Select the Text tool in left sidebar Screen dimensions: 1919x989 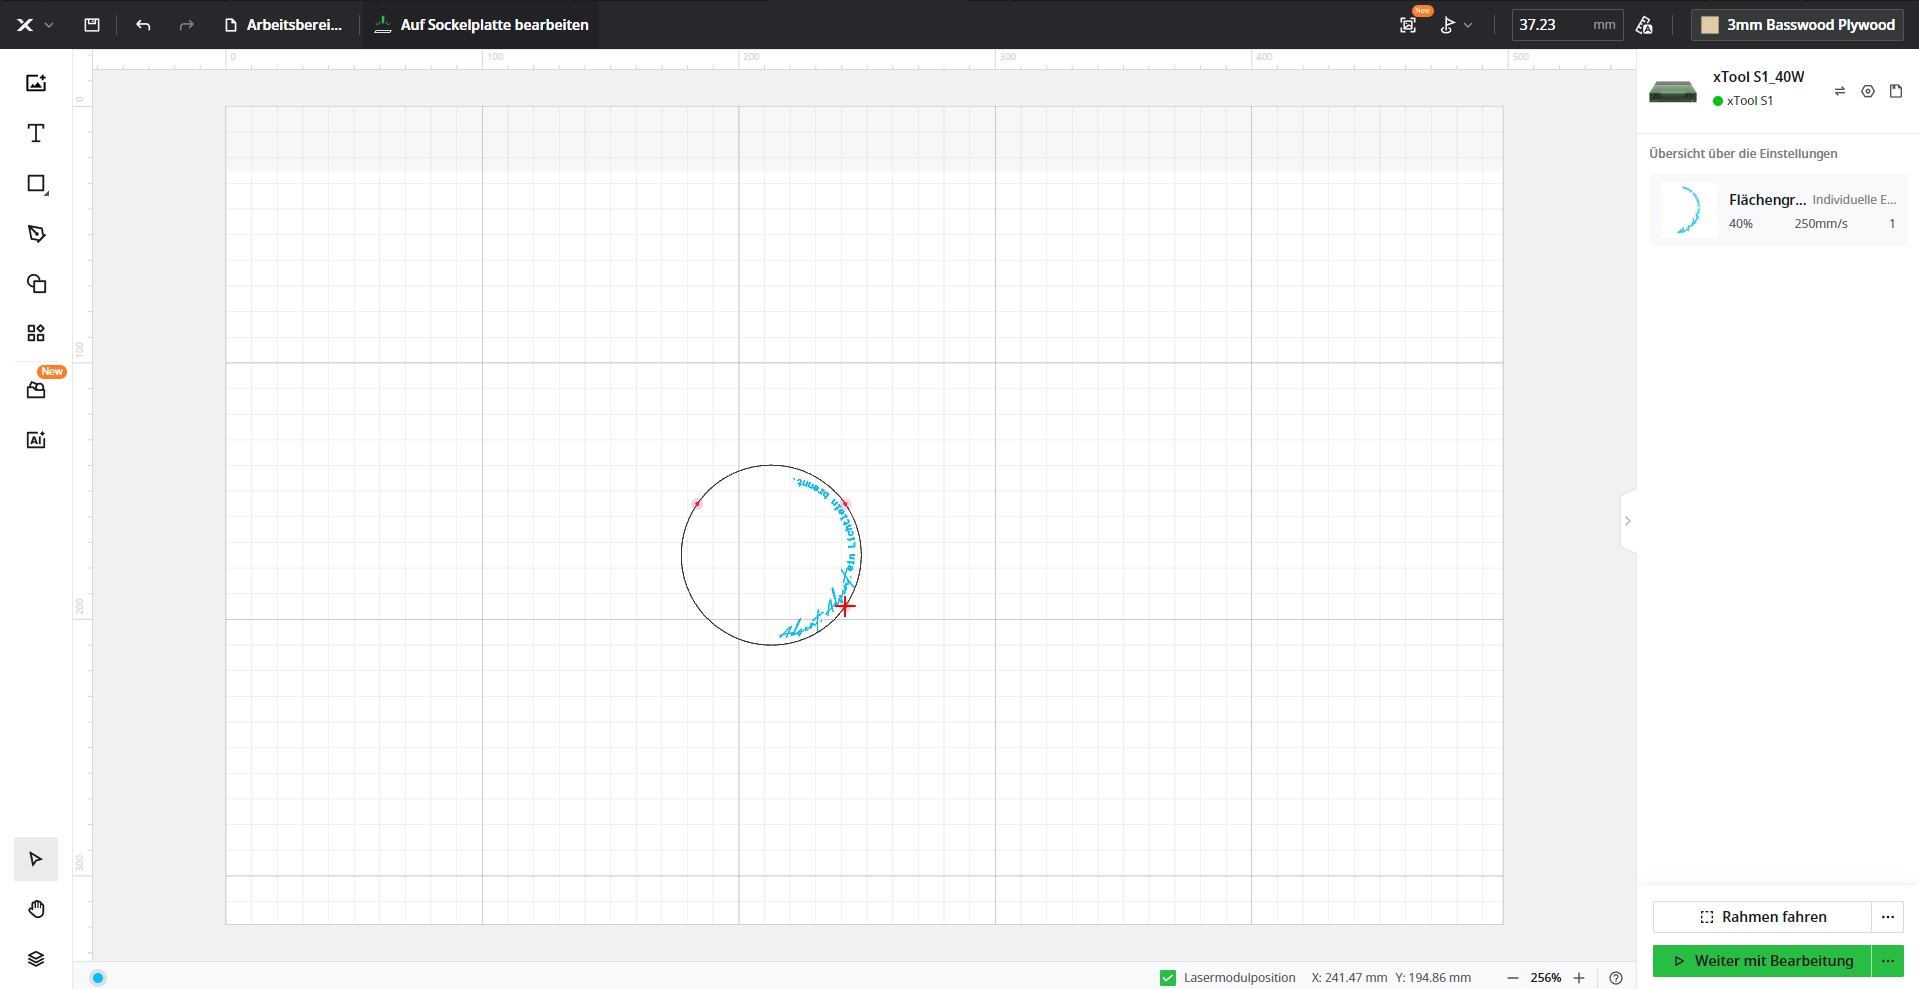pyautogui.click(x=36, y=134)
